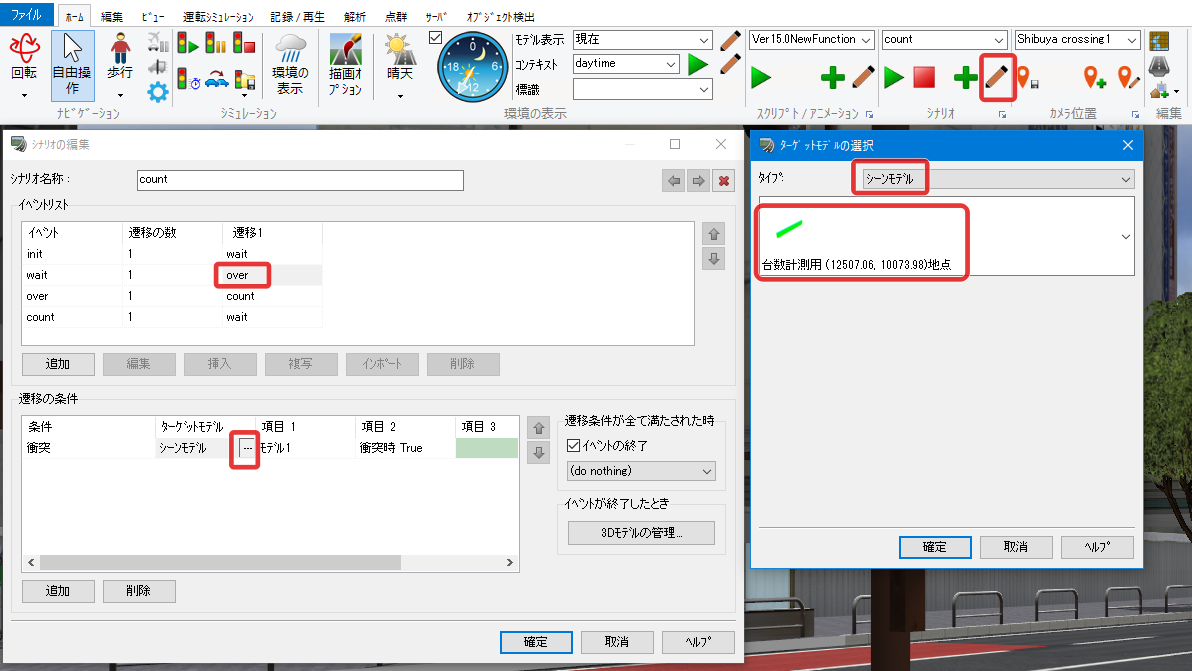Click the シナリオ名称 text field
The width and height of the screenshot is (1192, 671).
point(300,180)
